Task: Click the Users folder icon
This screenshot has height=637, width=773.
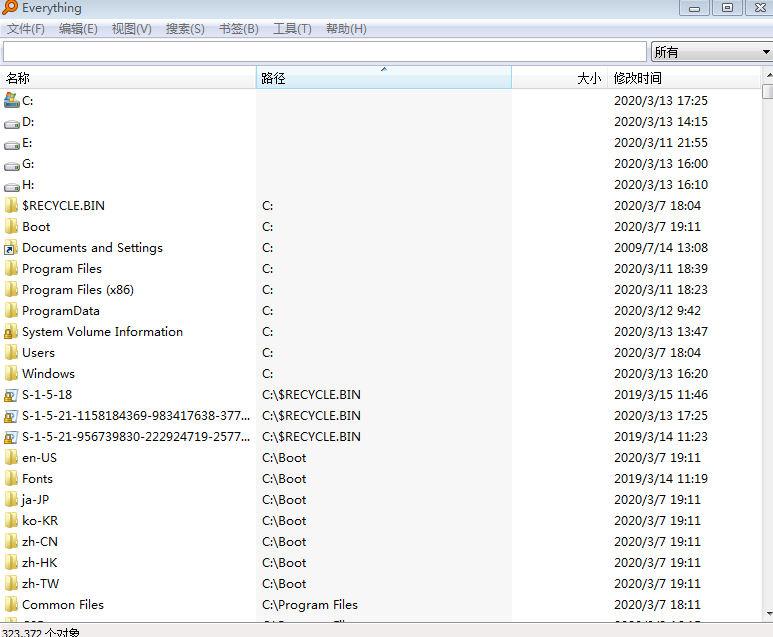Action: coord(11,353)
